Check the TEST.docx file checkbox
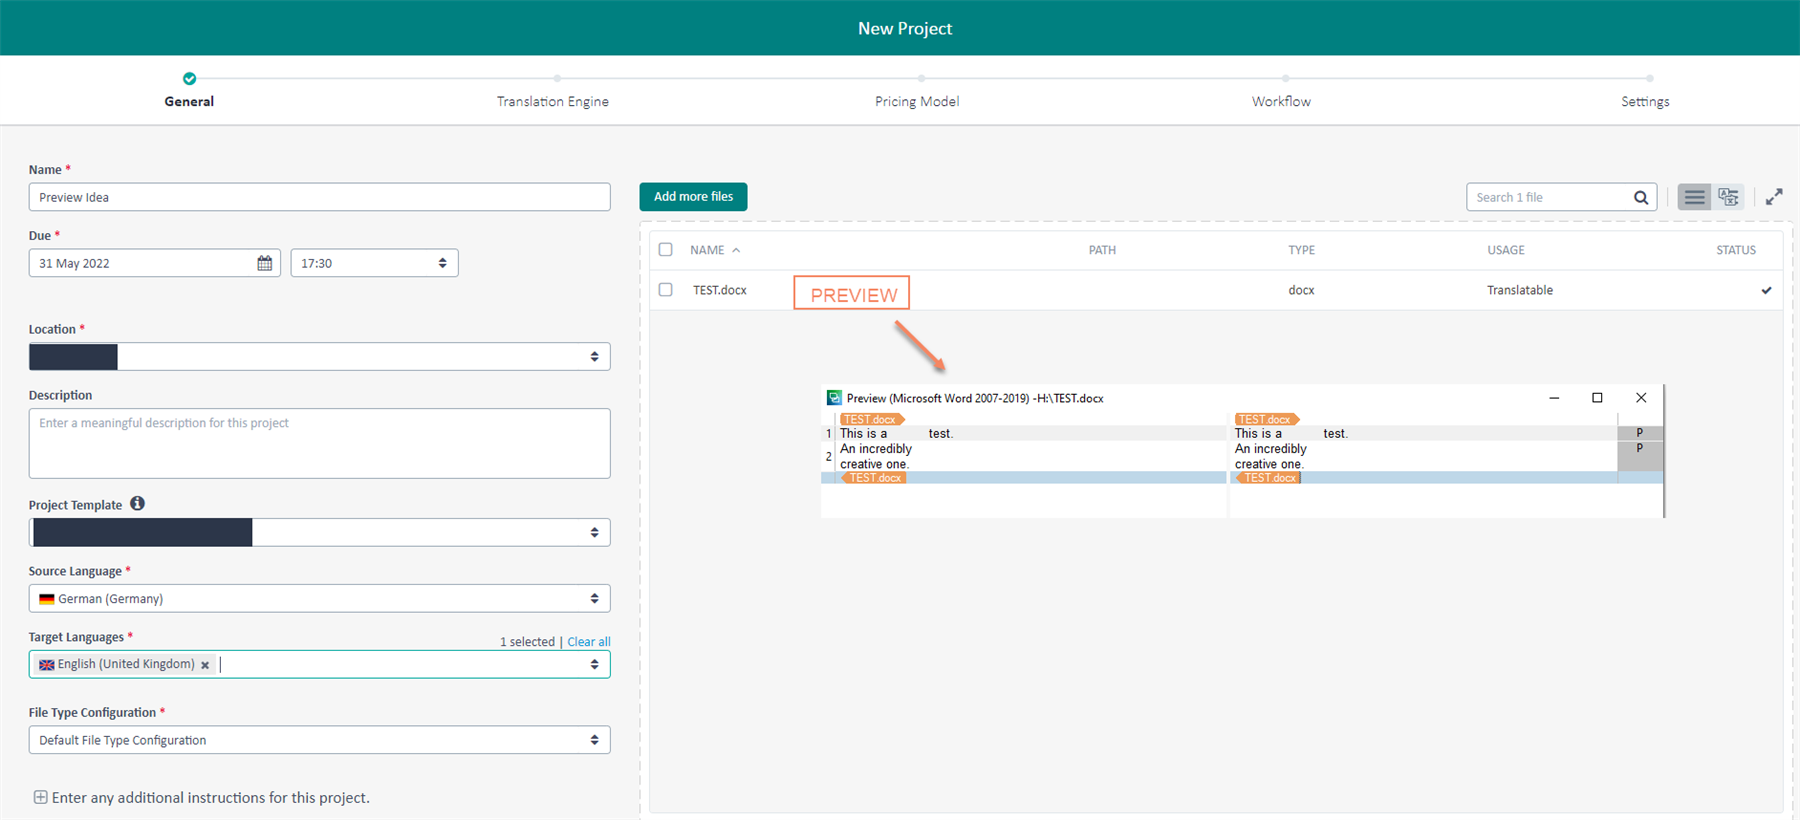Image resolution: width=1800 pixels, height=820 pixels. point(666,290)
